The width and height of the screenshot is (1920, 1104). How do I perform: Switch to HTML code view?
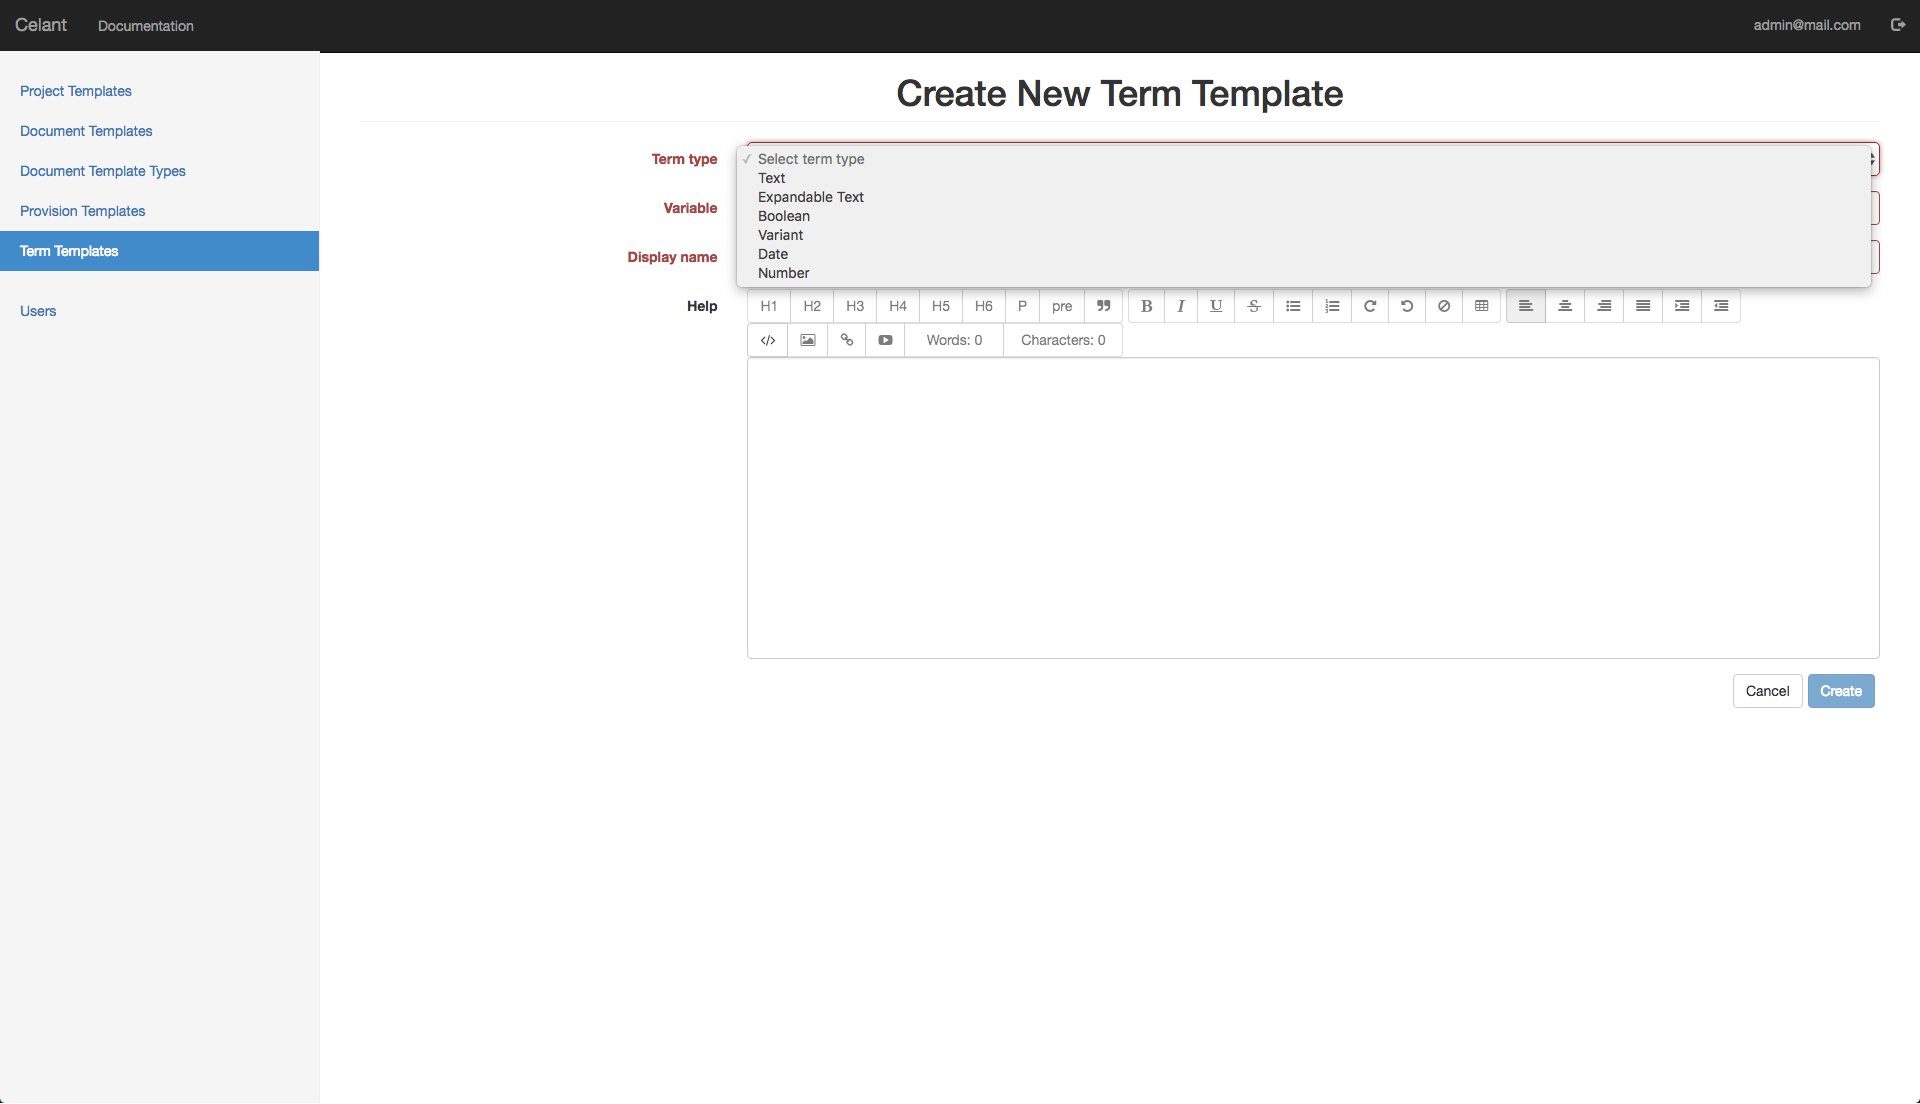click(x=767, y=340)
